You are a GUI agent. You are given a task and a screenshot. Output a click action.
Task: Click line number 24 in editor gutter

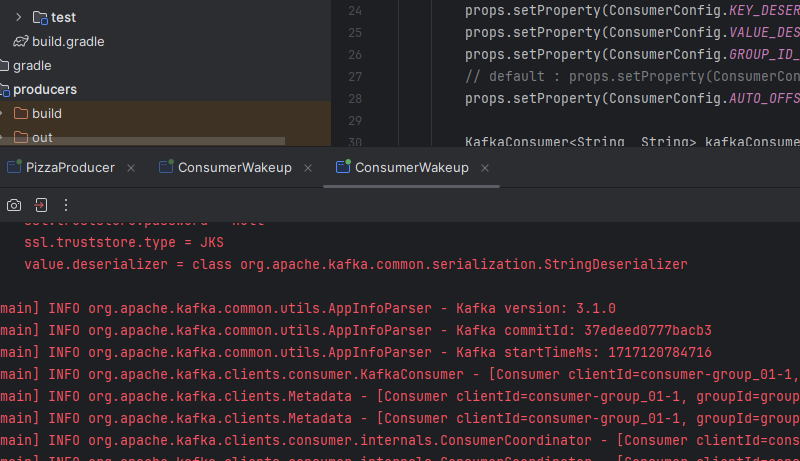tap(355, 11)
